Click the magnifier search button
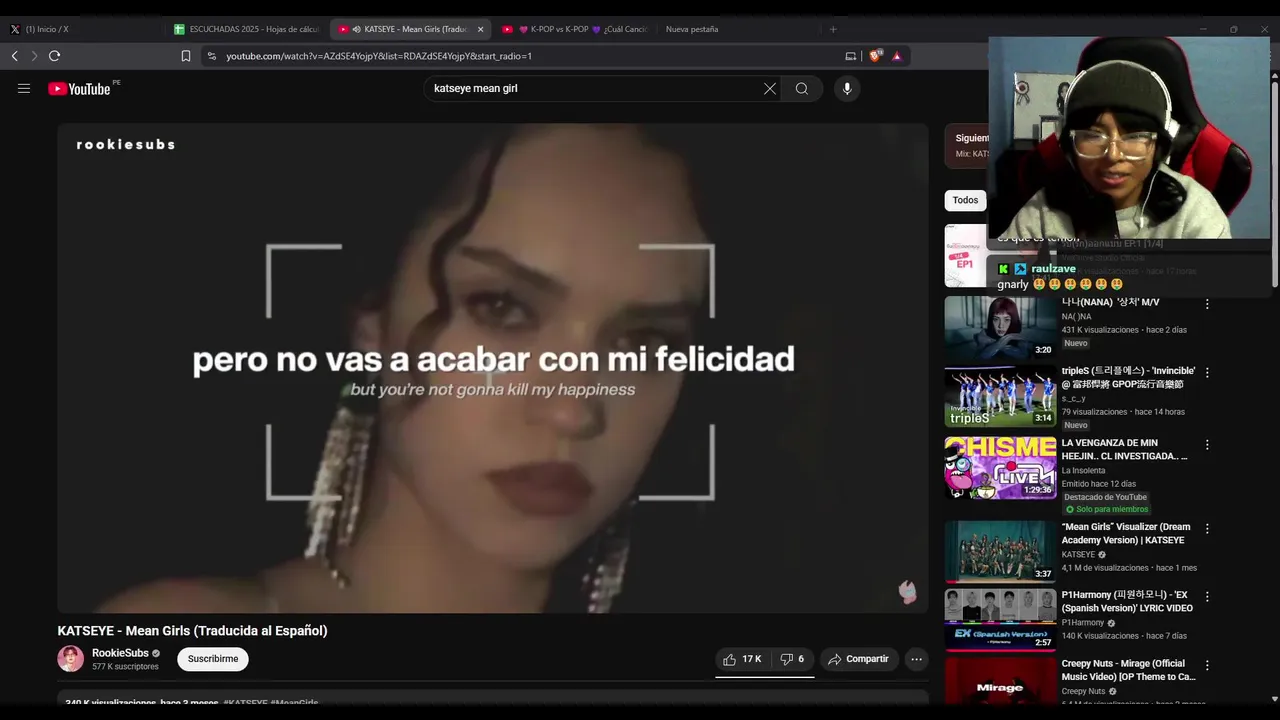The height and width of the screenshot is (720, 1280). pyautogui.click(x=802, y=89)
